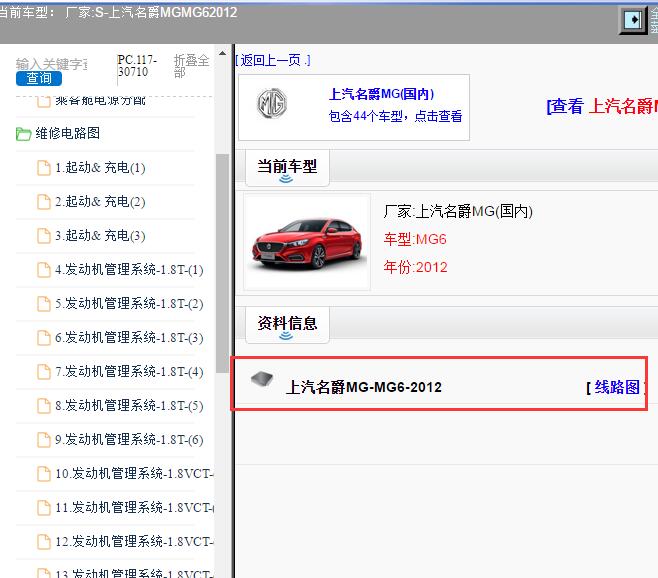This screenshot has height=578, width=658.
Task: Open 7.发动机管理系统-1.8T-(4)
Action: pos(129,371)
